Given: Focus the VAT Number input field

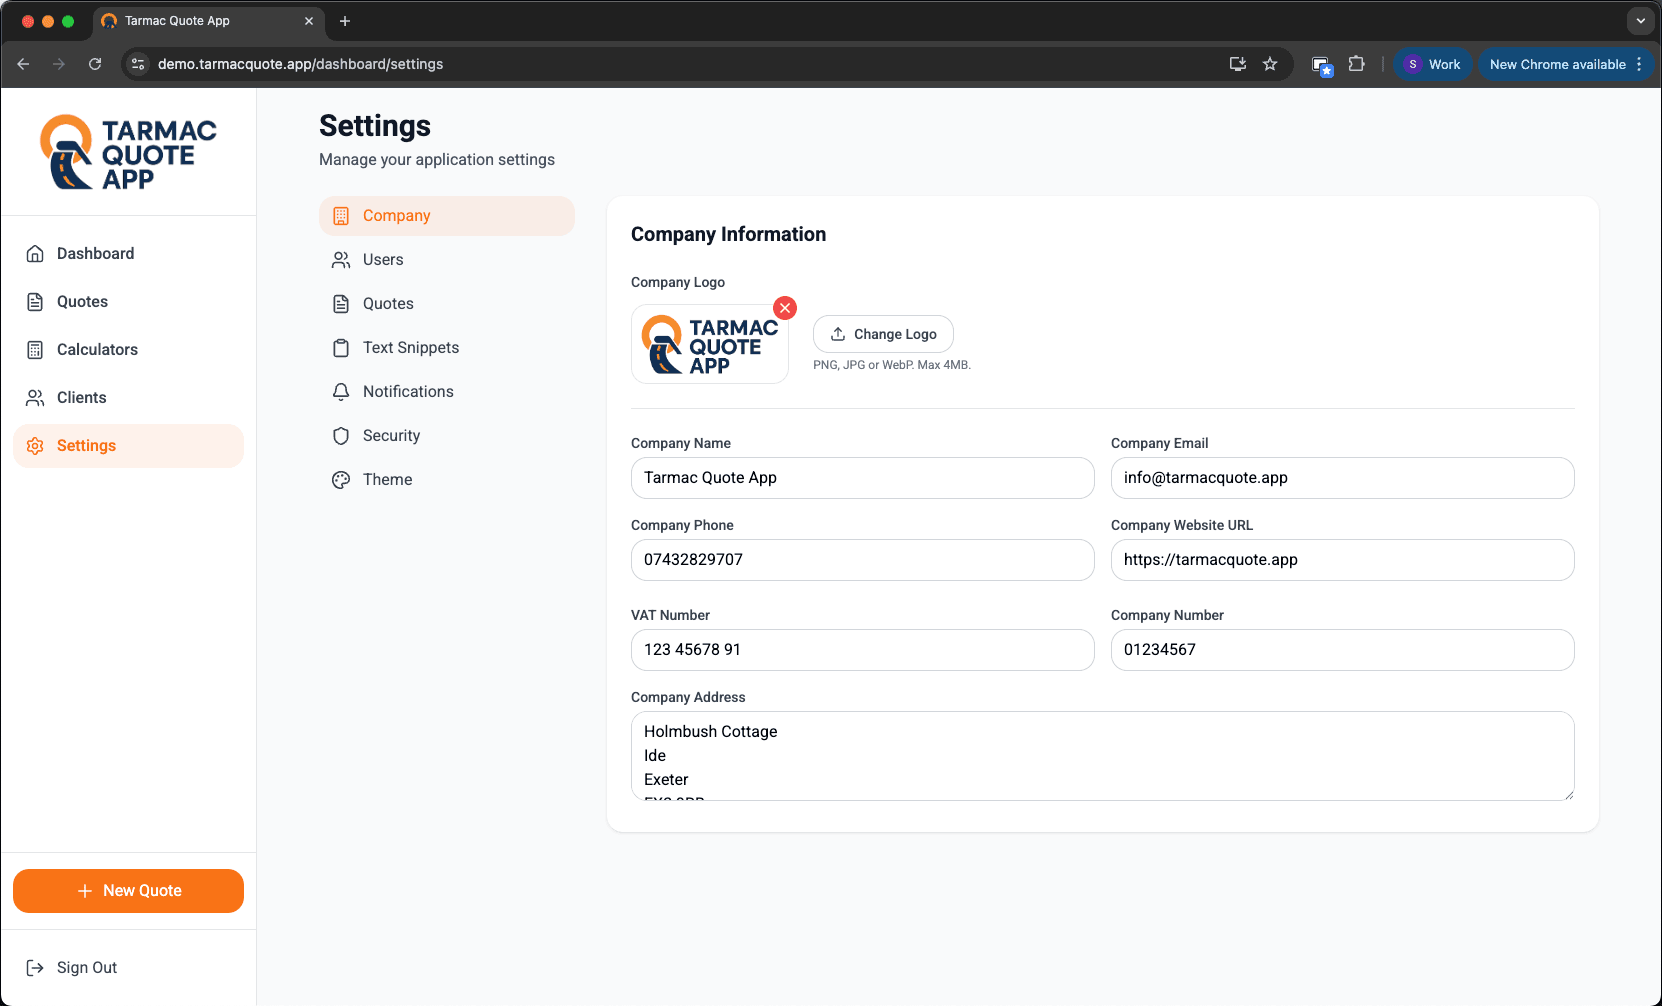Looking at the screenshot, I should [x=862, y=650].
